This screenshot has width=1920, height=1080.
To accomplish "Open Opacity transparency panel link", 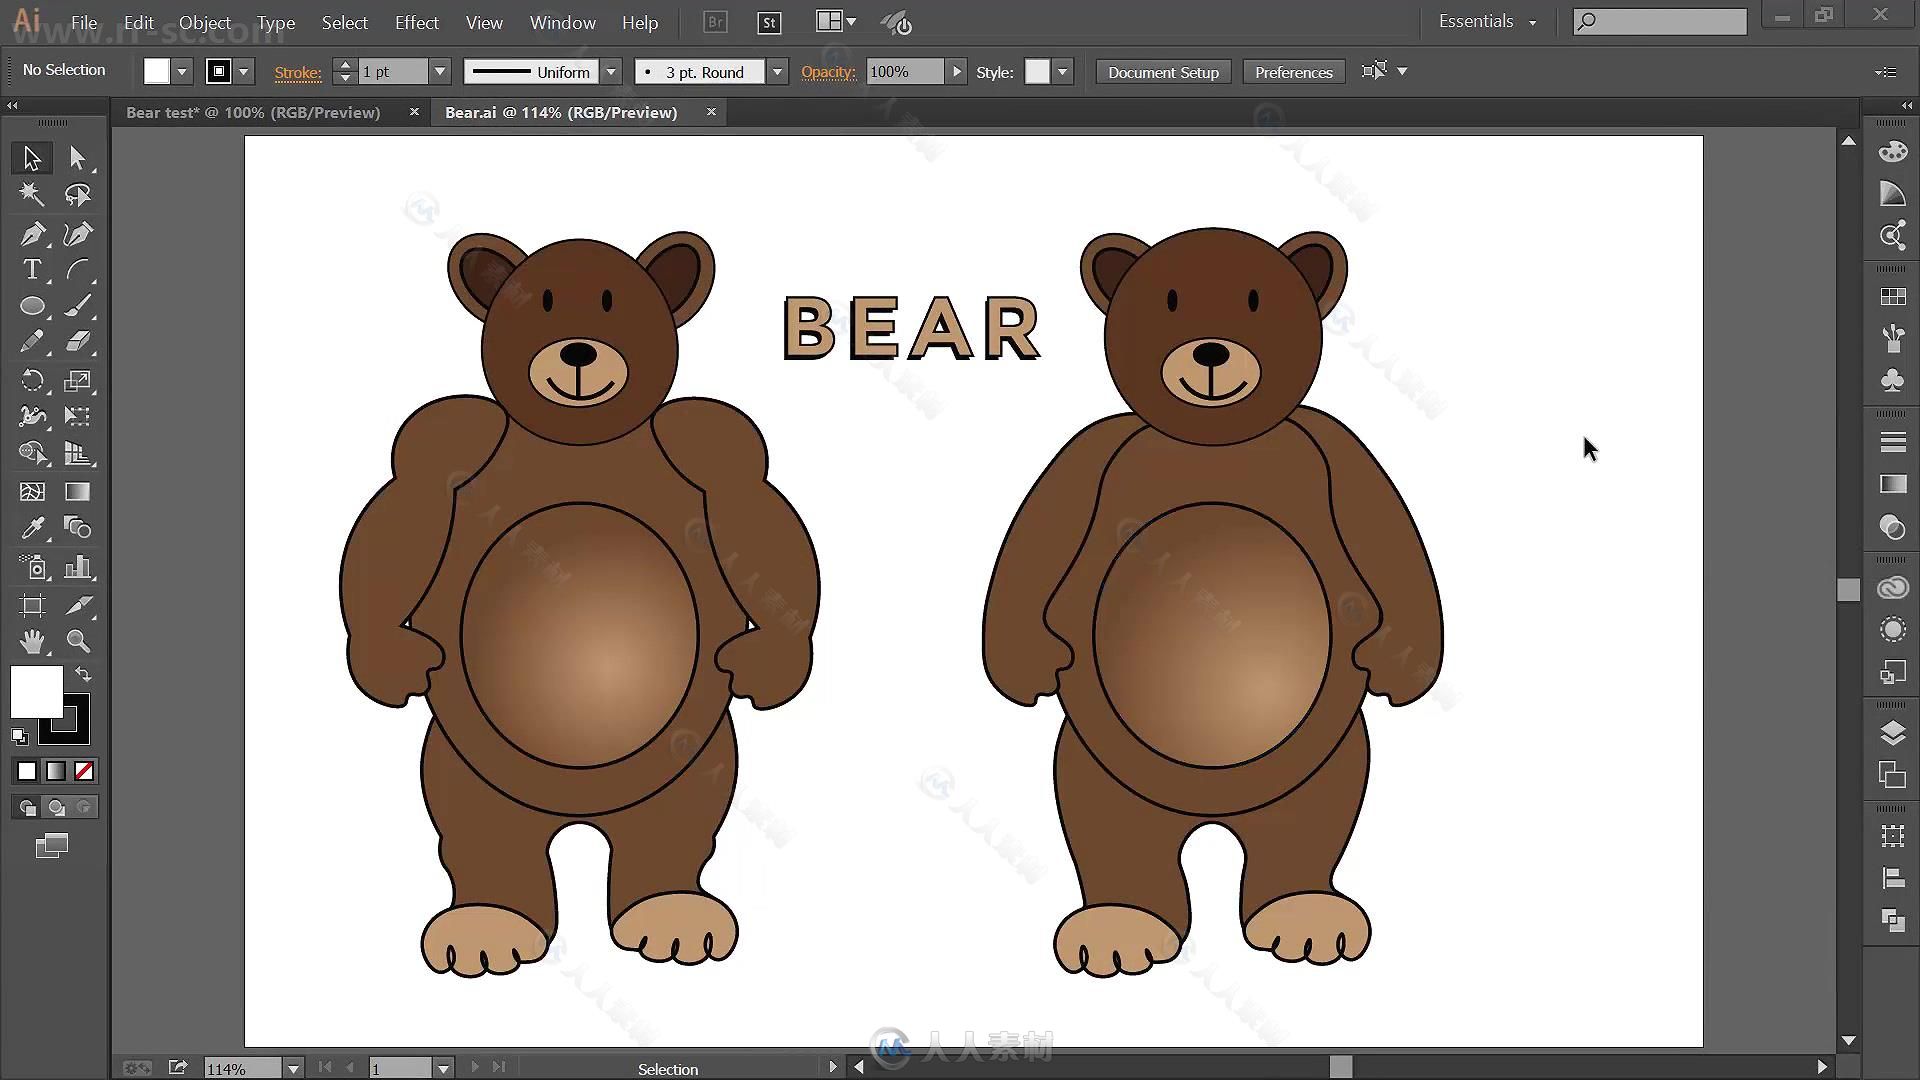I will click(x=828, y=72).
